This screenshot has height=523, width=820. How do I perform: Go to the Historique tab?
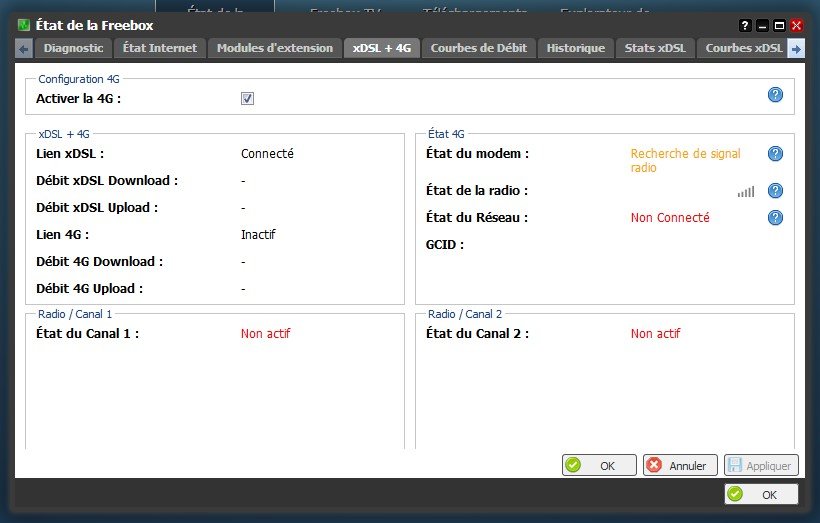click(576, 48)
